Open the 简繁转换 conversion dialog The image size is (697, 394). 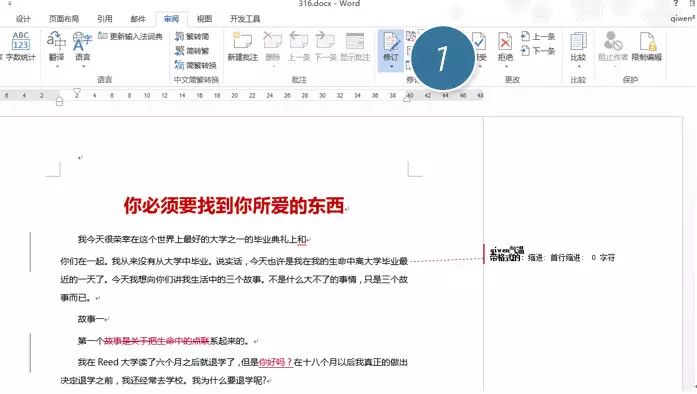click(196, 65)
